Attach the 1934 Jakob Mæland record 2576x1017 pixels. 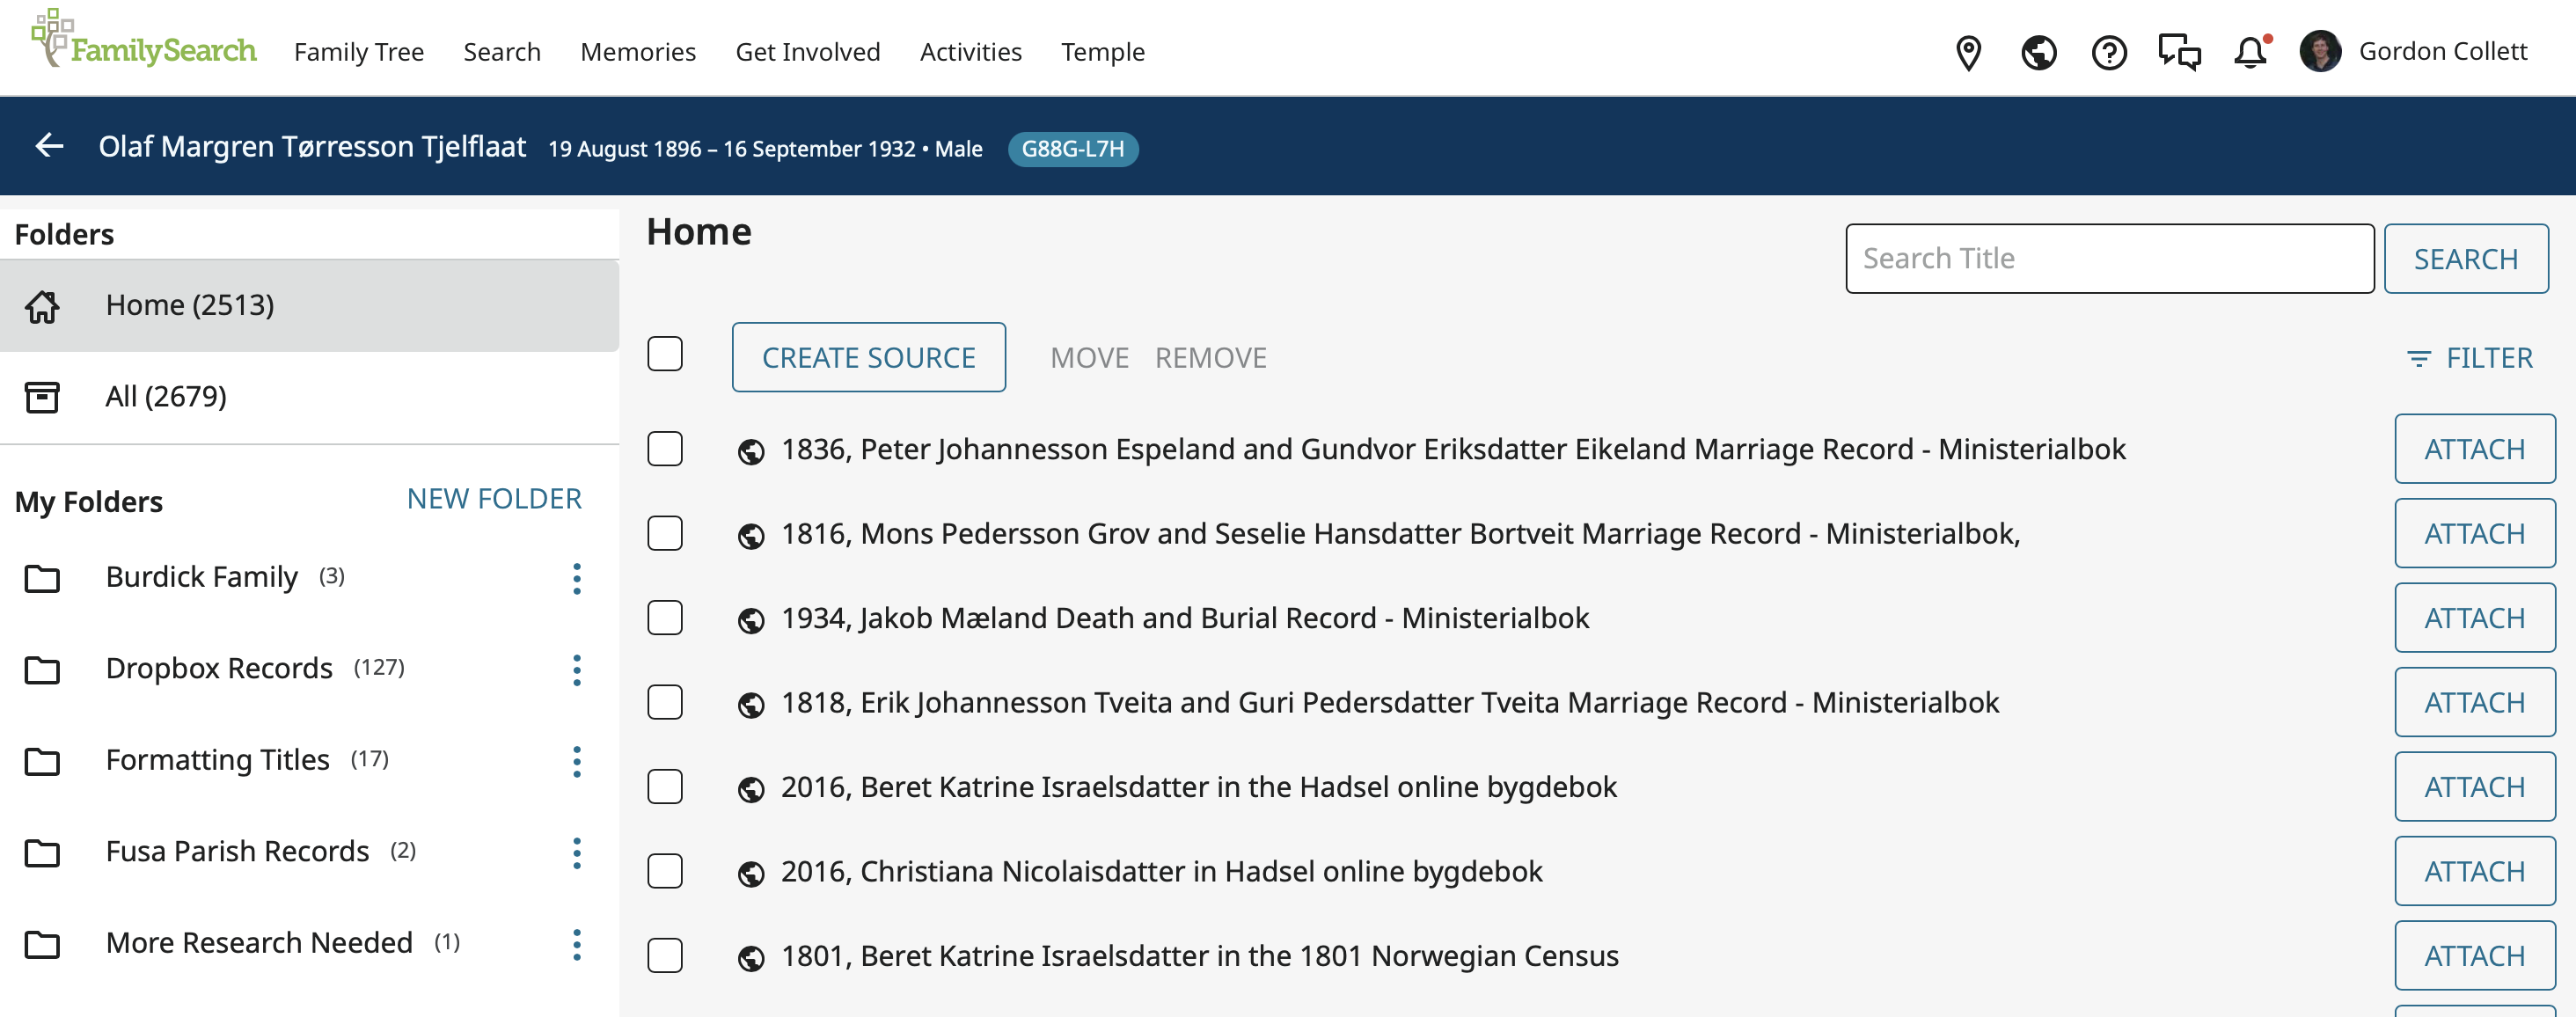tap(2475, 618)
